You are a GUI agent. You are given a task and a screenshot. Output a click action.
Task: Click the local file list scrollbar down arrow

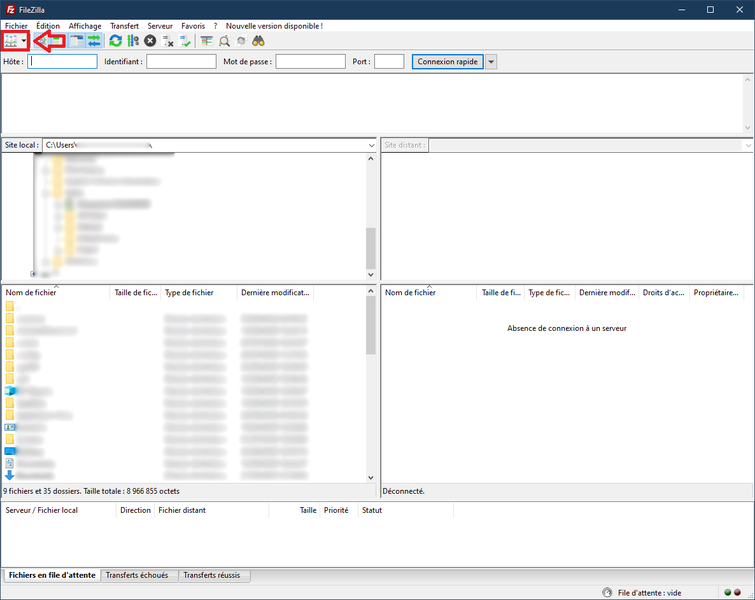(371, 478)
